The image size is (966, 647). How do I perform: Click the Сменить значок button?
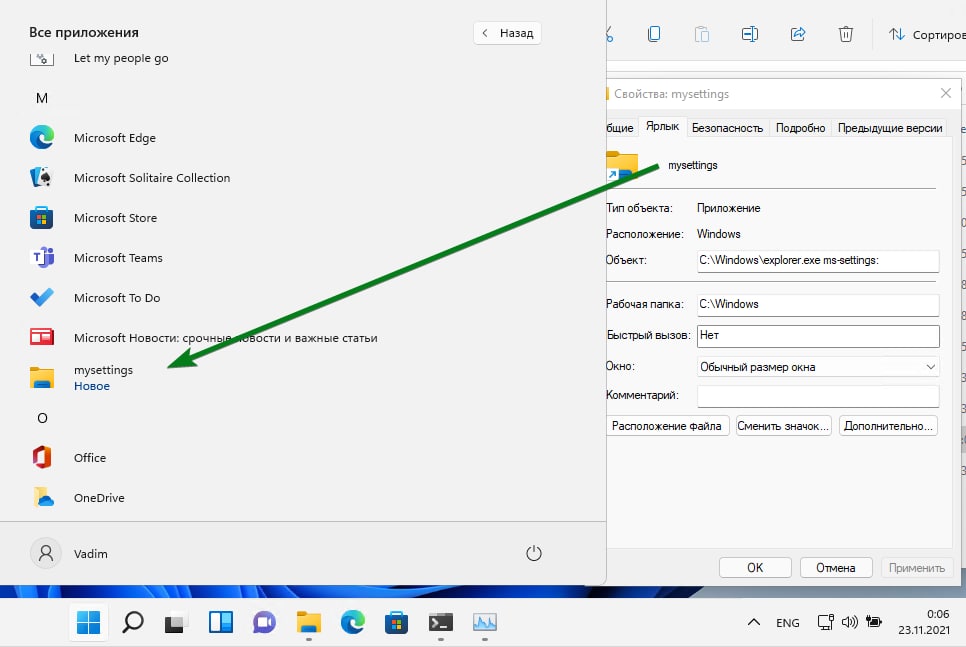tap(783, 426)
